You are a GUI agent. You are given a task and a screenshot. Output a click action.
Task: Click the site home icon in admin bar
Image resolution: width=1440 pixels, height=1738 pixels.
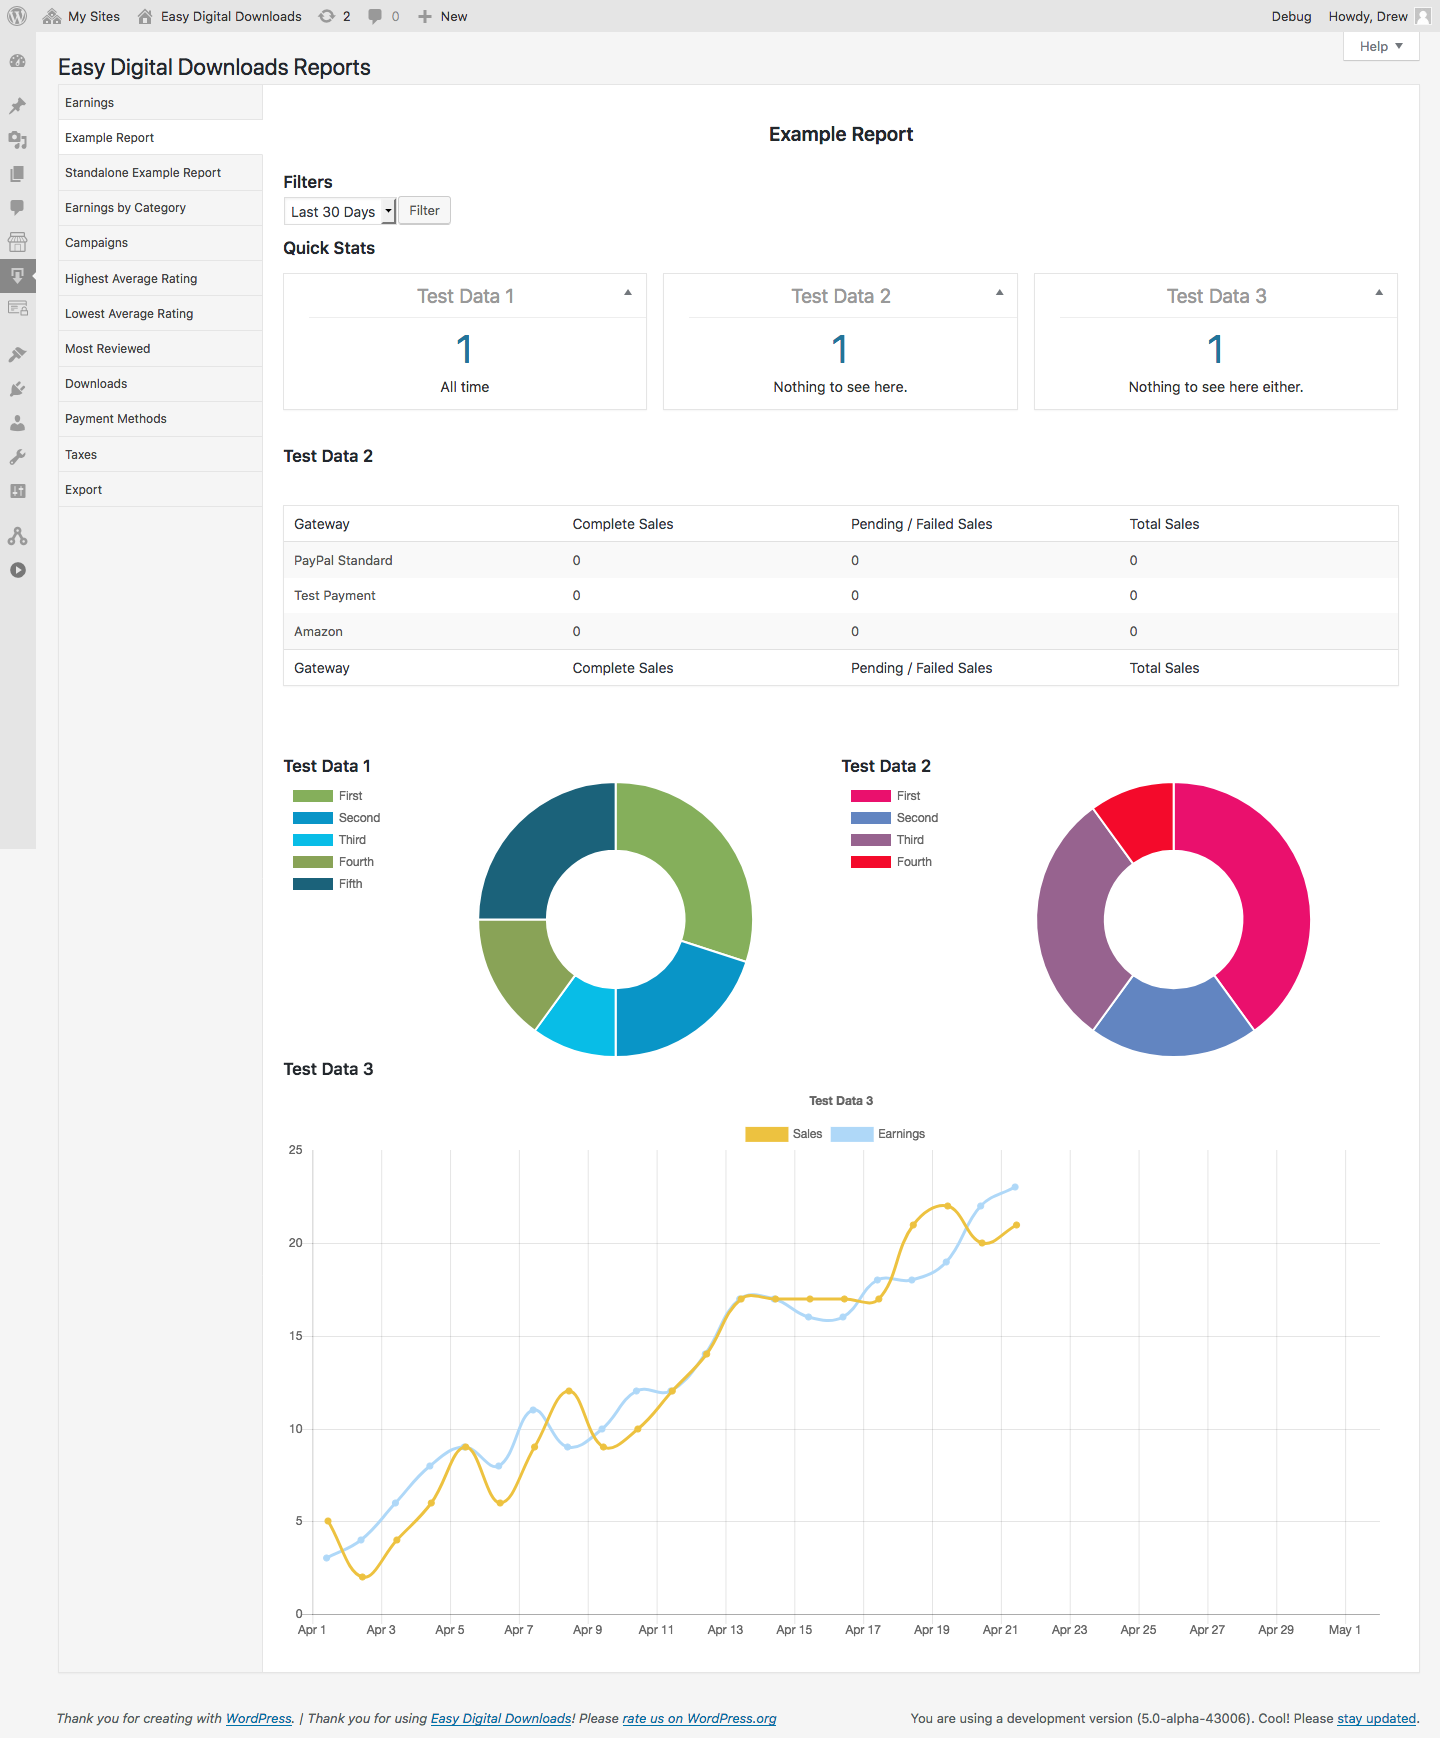point(145,16)
